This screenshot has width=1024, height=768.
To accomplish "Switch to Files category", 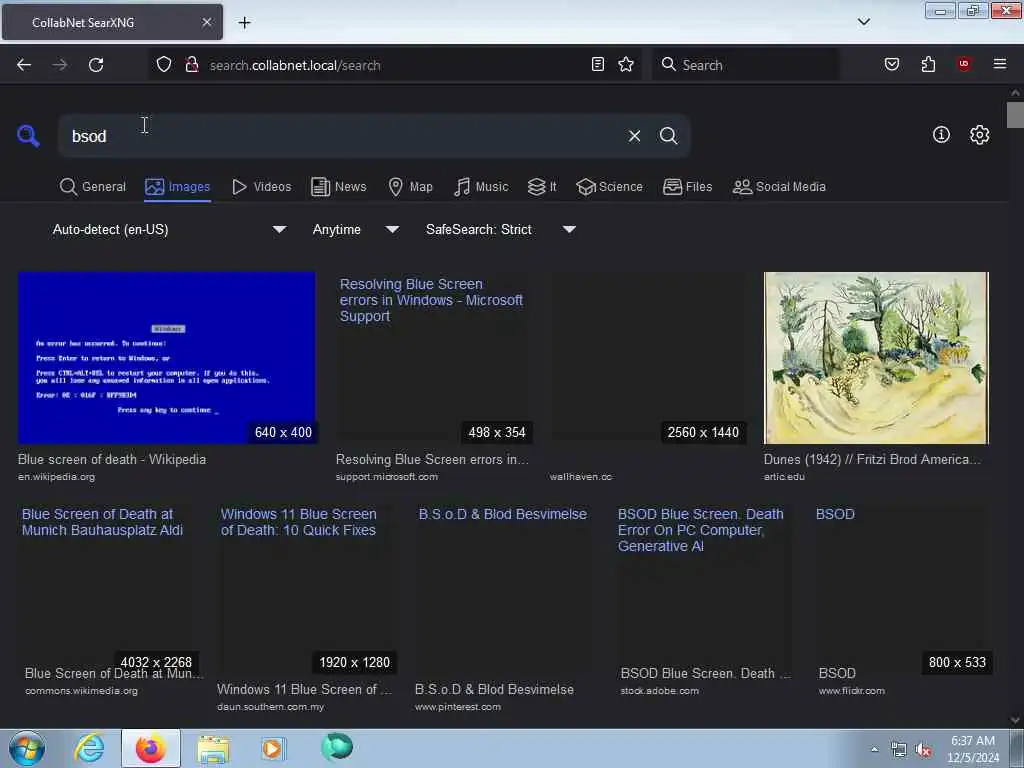I will 687,187.
